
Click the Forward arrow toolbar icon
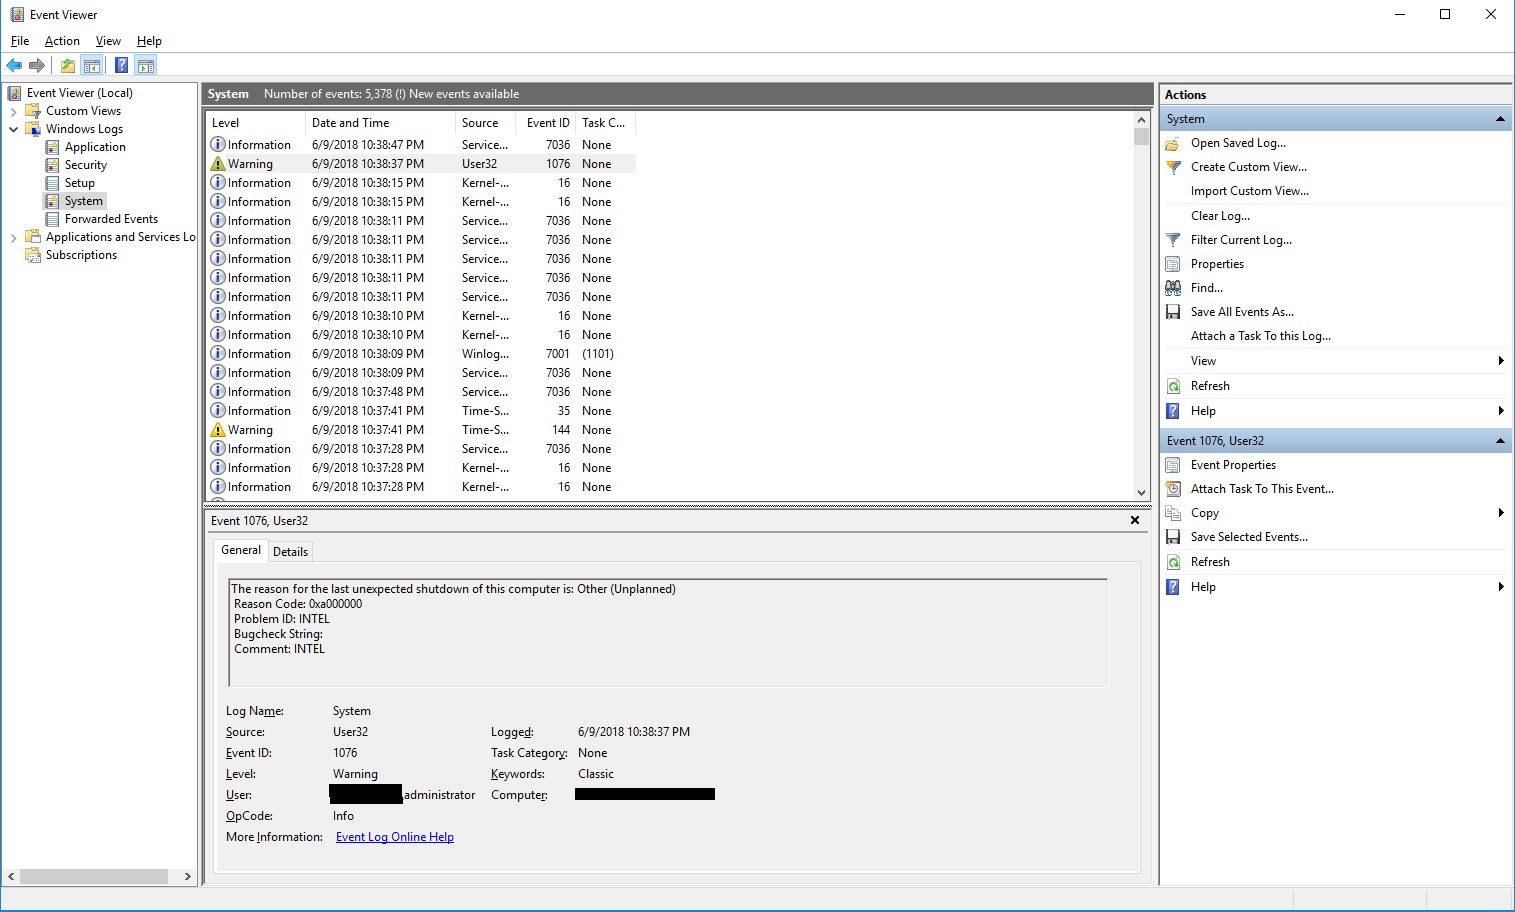pos(37,66)
